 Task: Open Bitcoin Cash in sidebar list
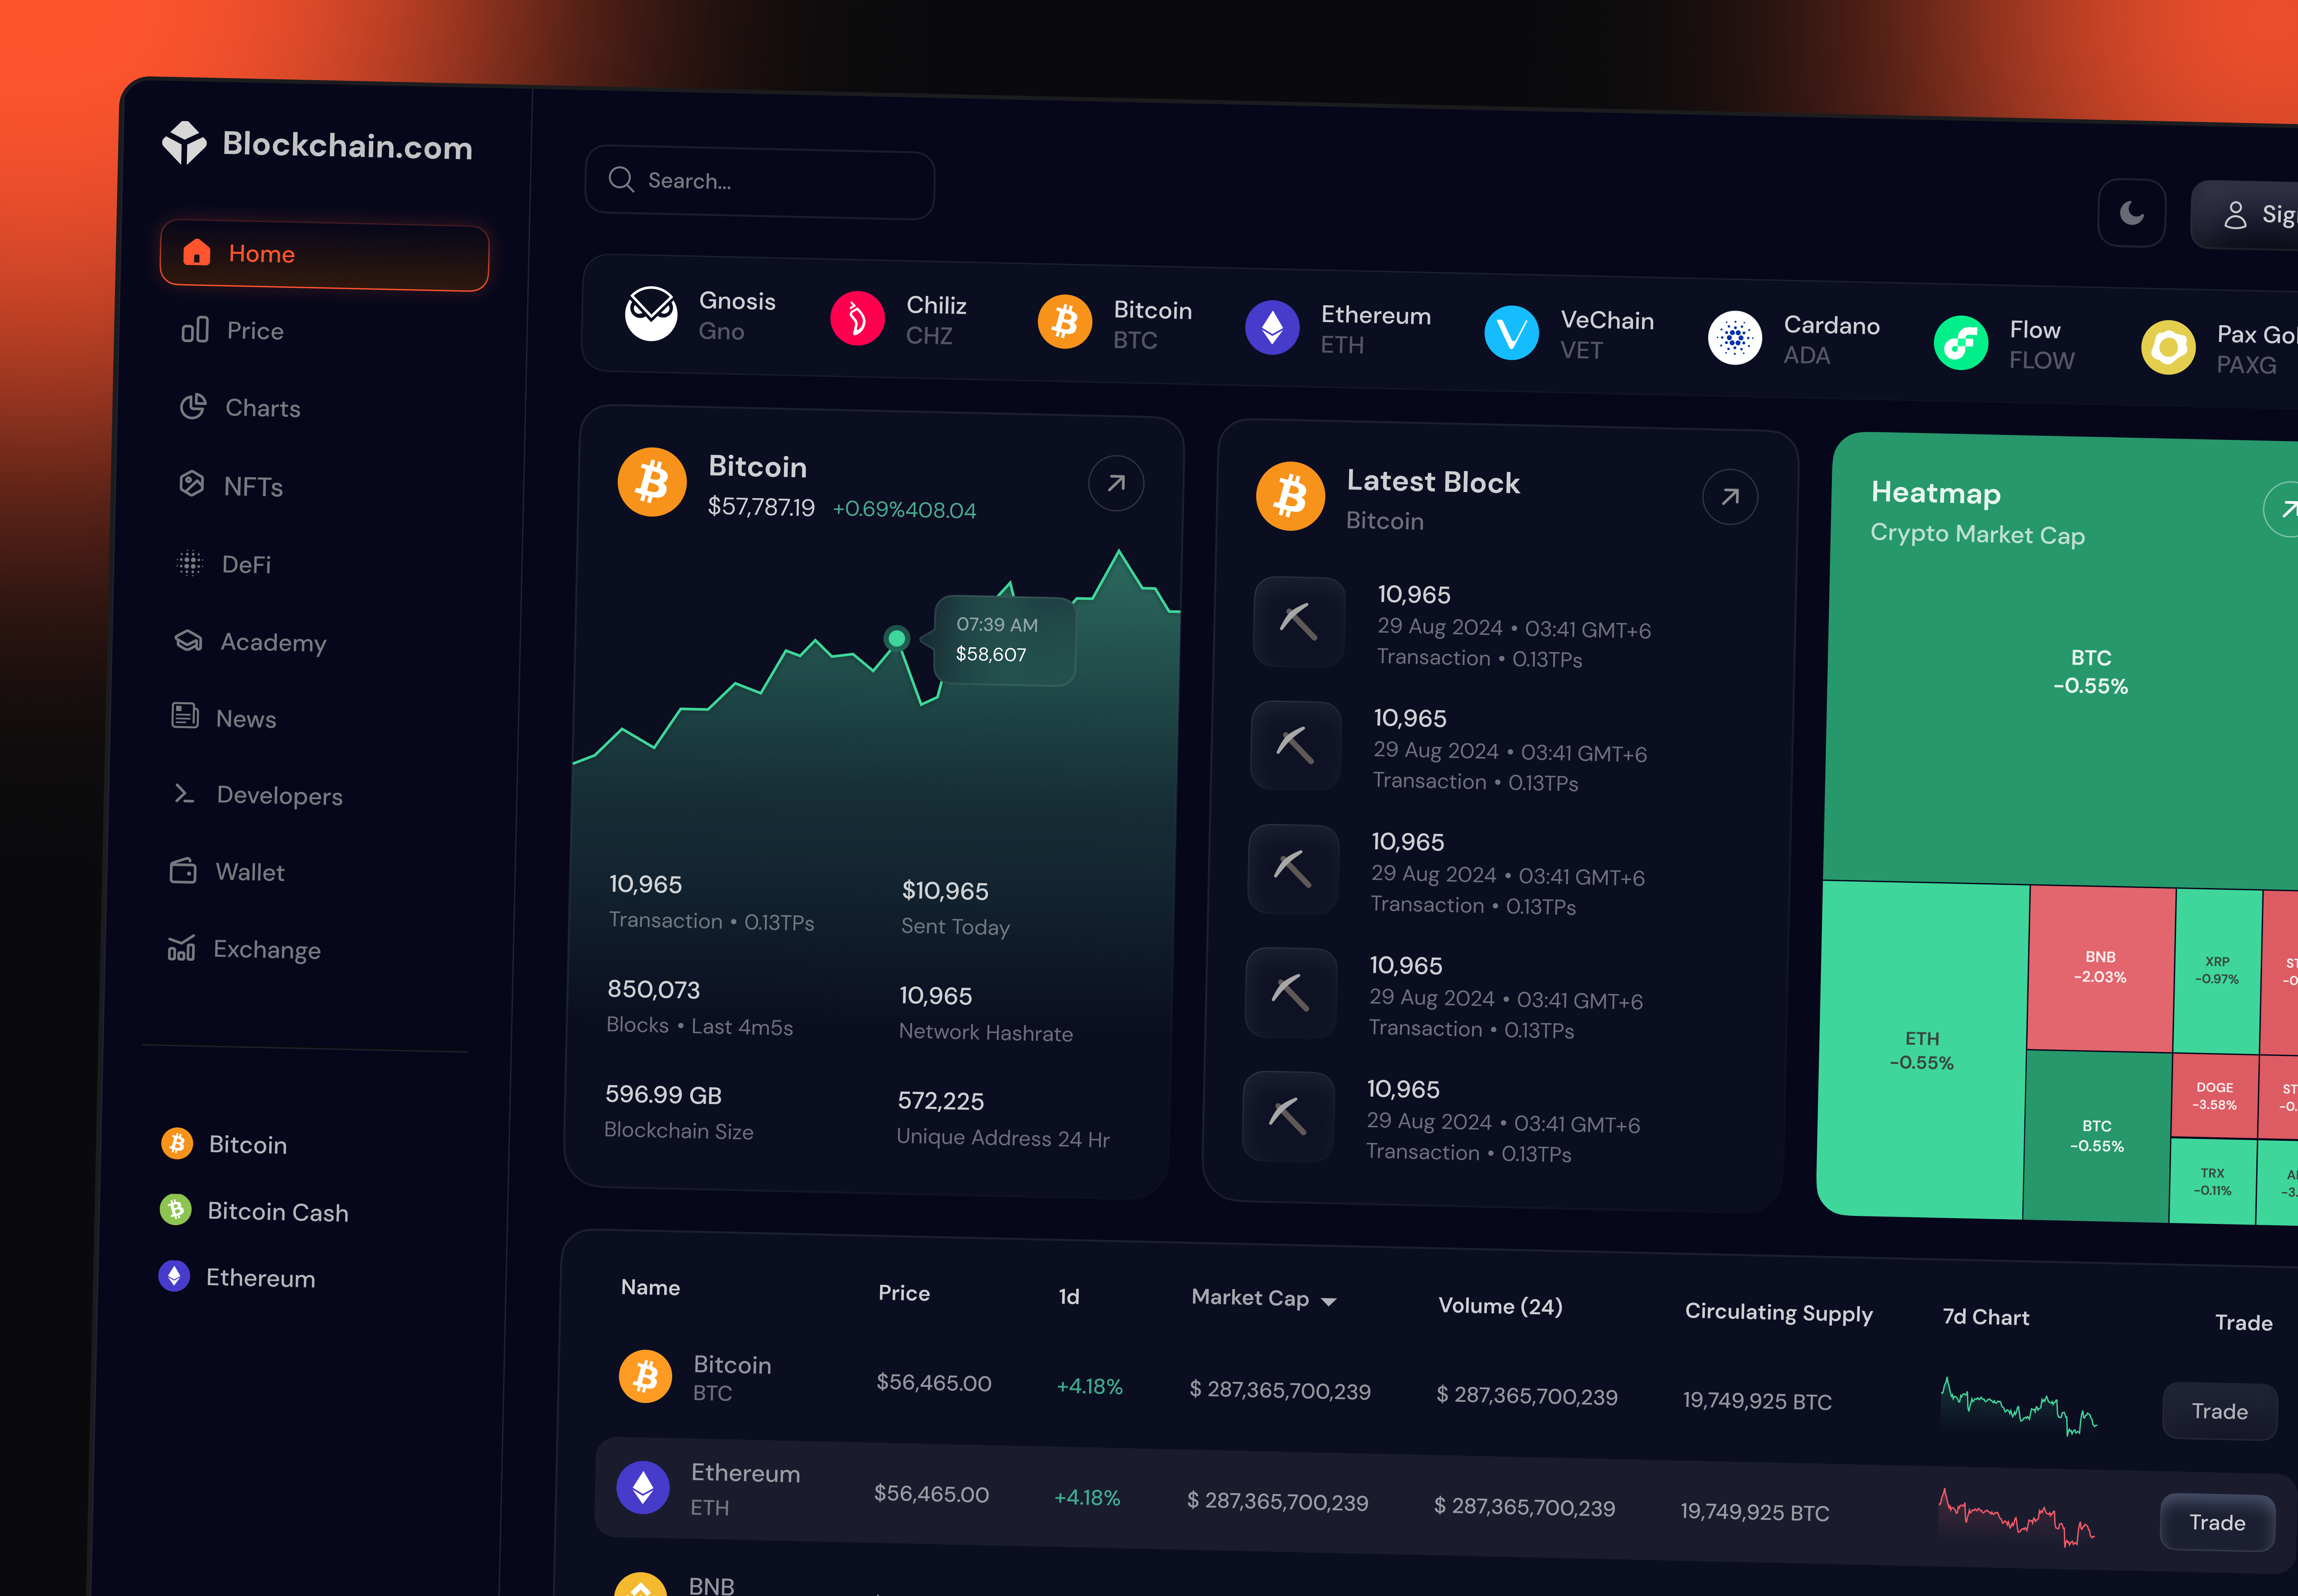254,1211
